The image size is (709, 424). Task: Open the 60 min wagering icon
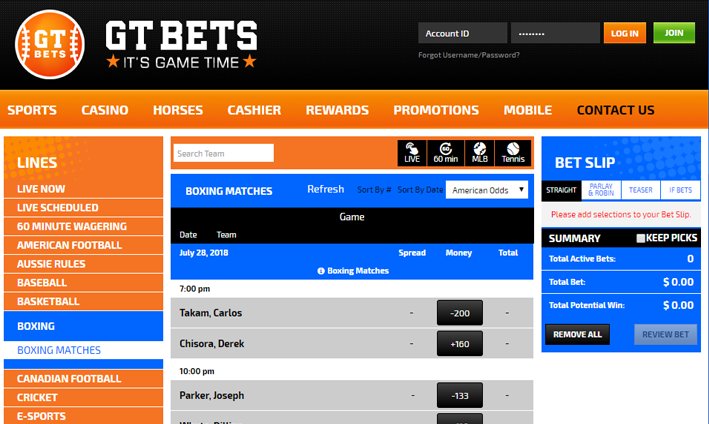coord(445,153)
